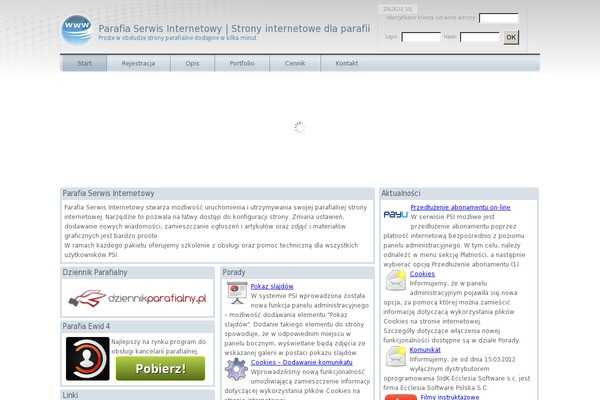This screenshot has width=600, height=400.
Task: Click the Dziennik Parafialny section header
Action: coord(95,272)
